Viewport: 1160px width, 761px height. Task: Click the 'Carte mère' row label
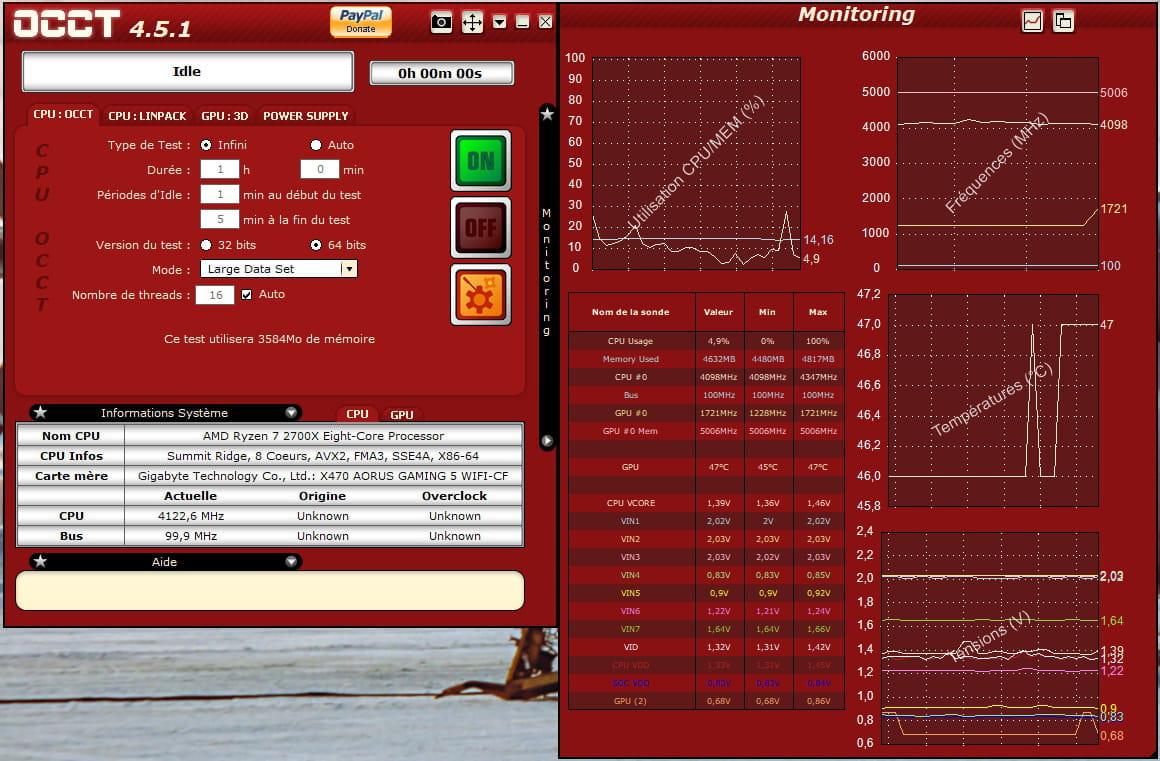point(71,476)
